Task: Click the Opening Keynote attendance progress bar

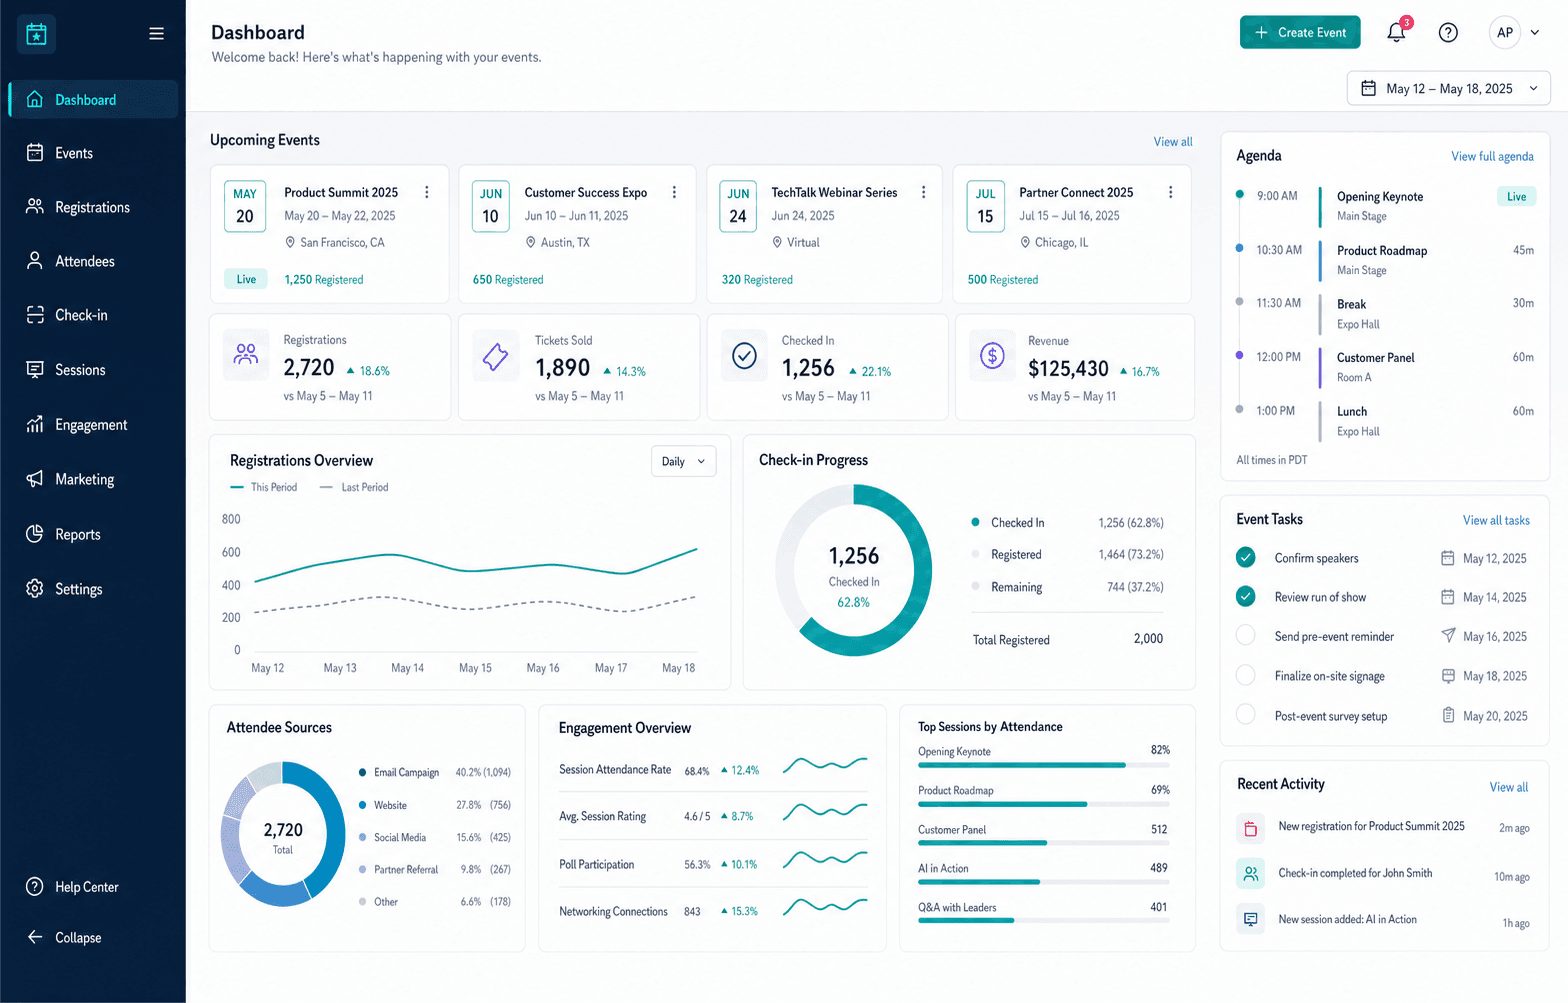Action: pos(1044,765)
